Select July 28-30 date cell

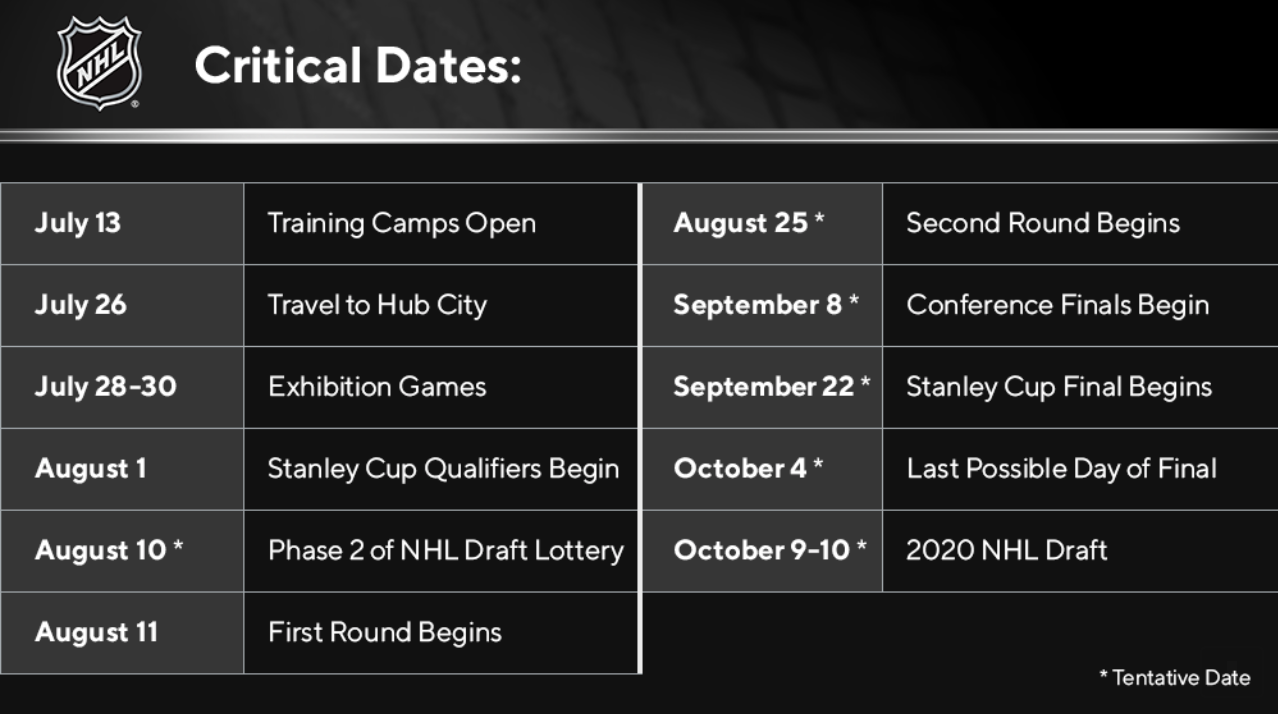tap(121, 387)
